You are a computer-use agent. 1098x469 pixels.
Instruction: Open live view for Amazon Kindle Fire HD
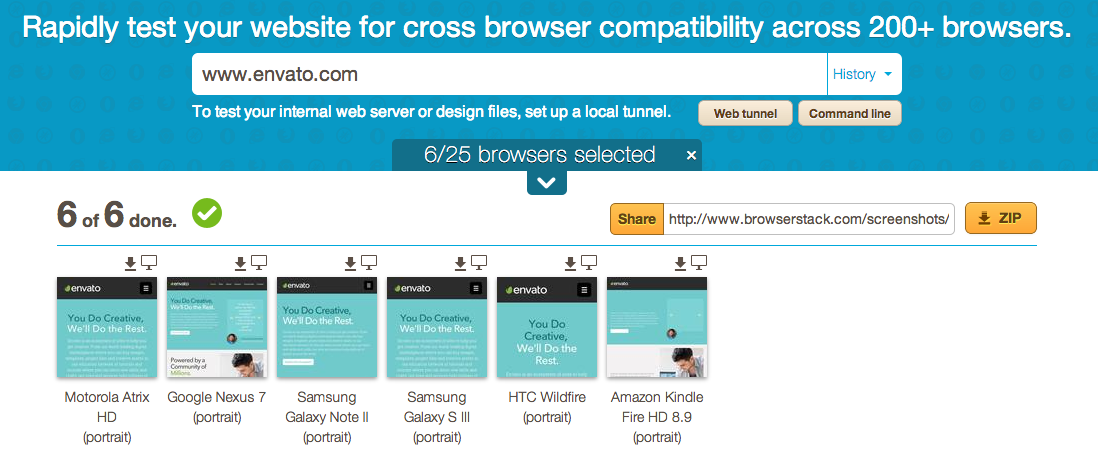699,262
